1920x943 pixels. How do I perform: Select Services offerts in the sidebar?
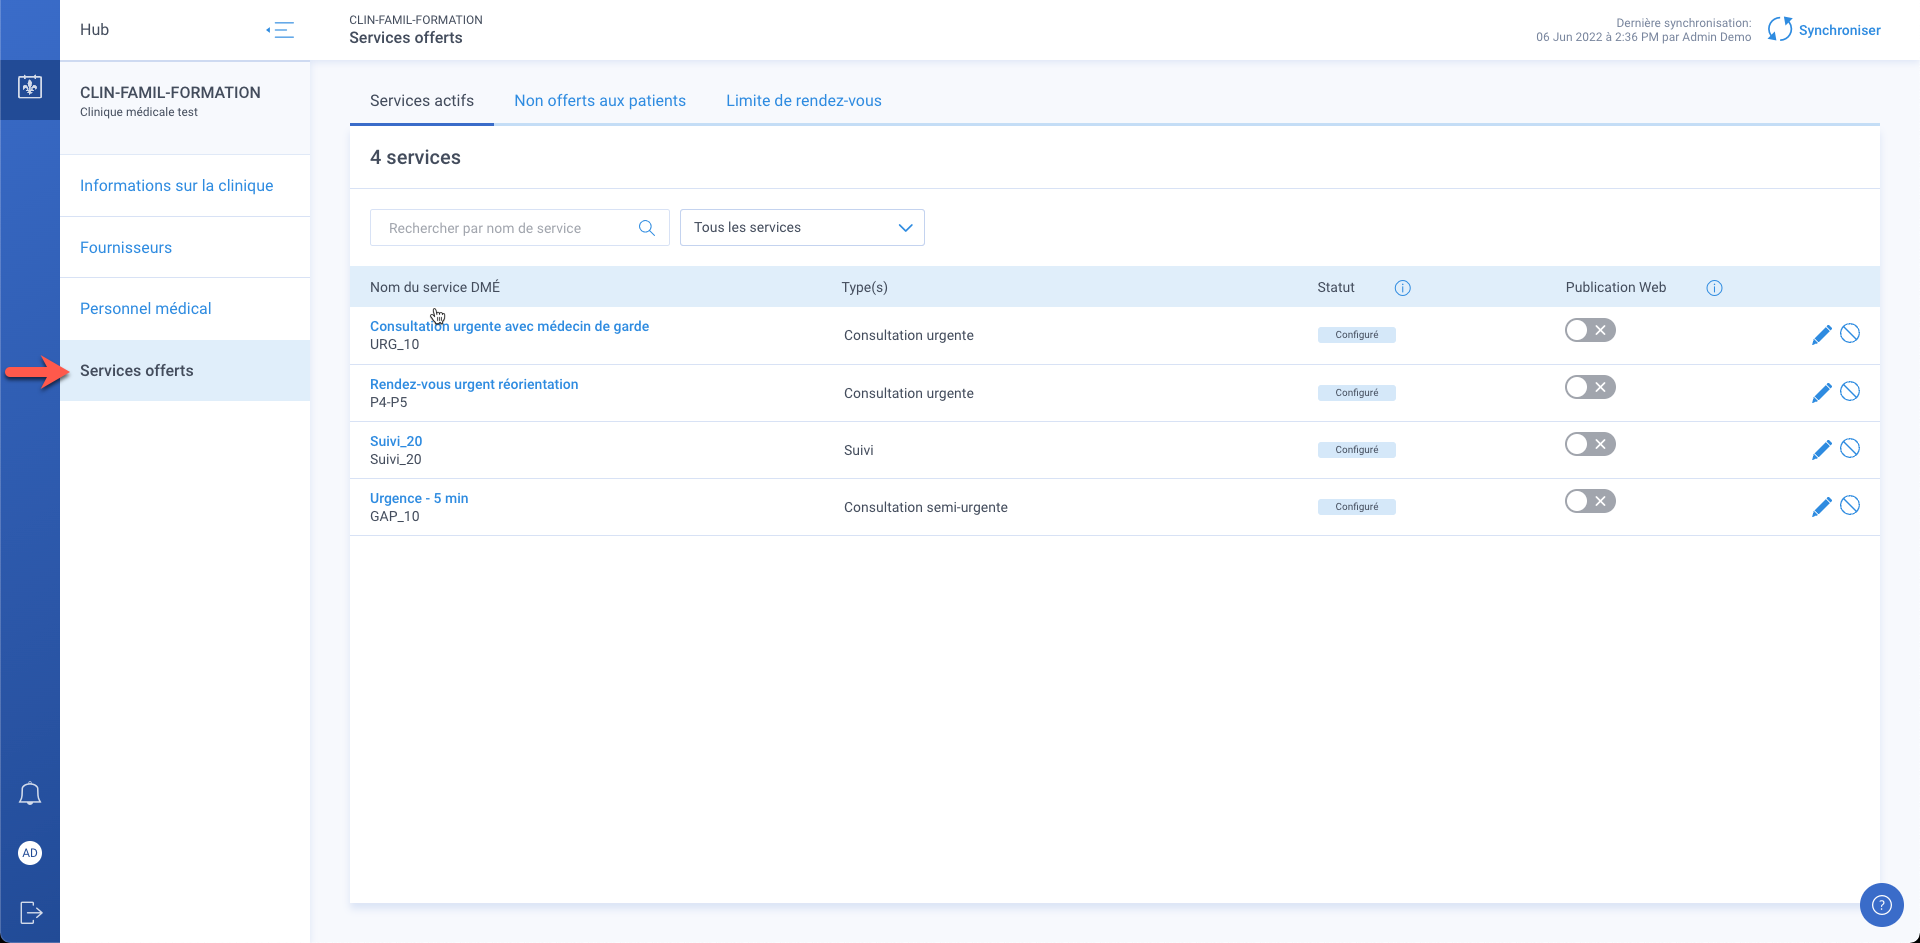[185, 371]
